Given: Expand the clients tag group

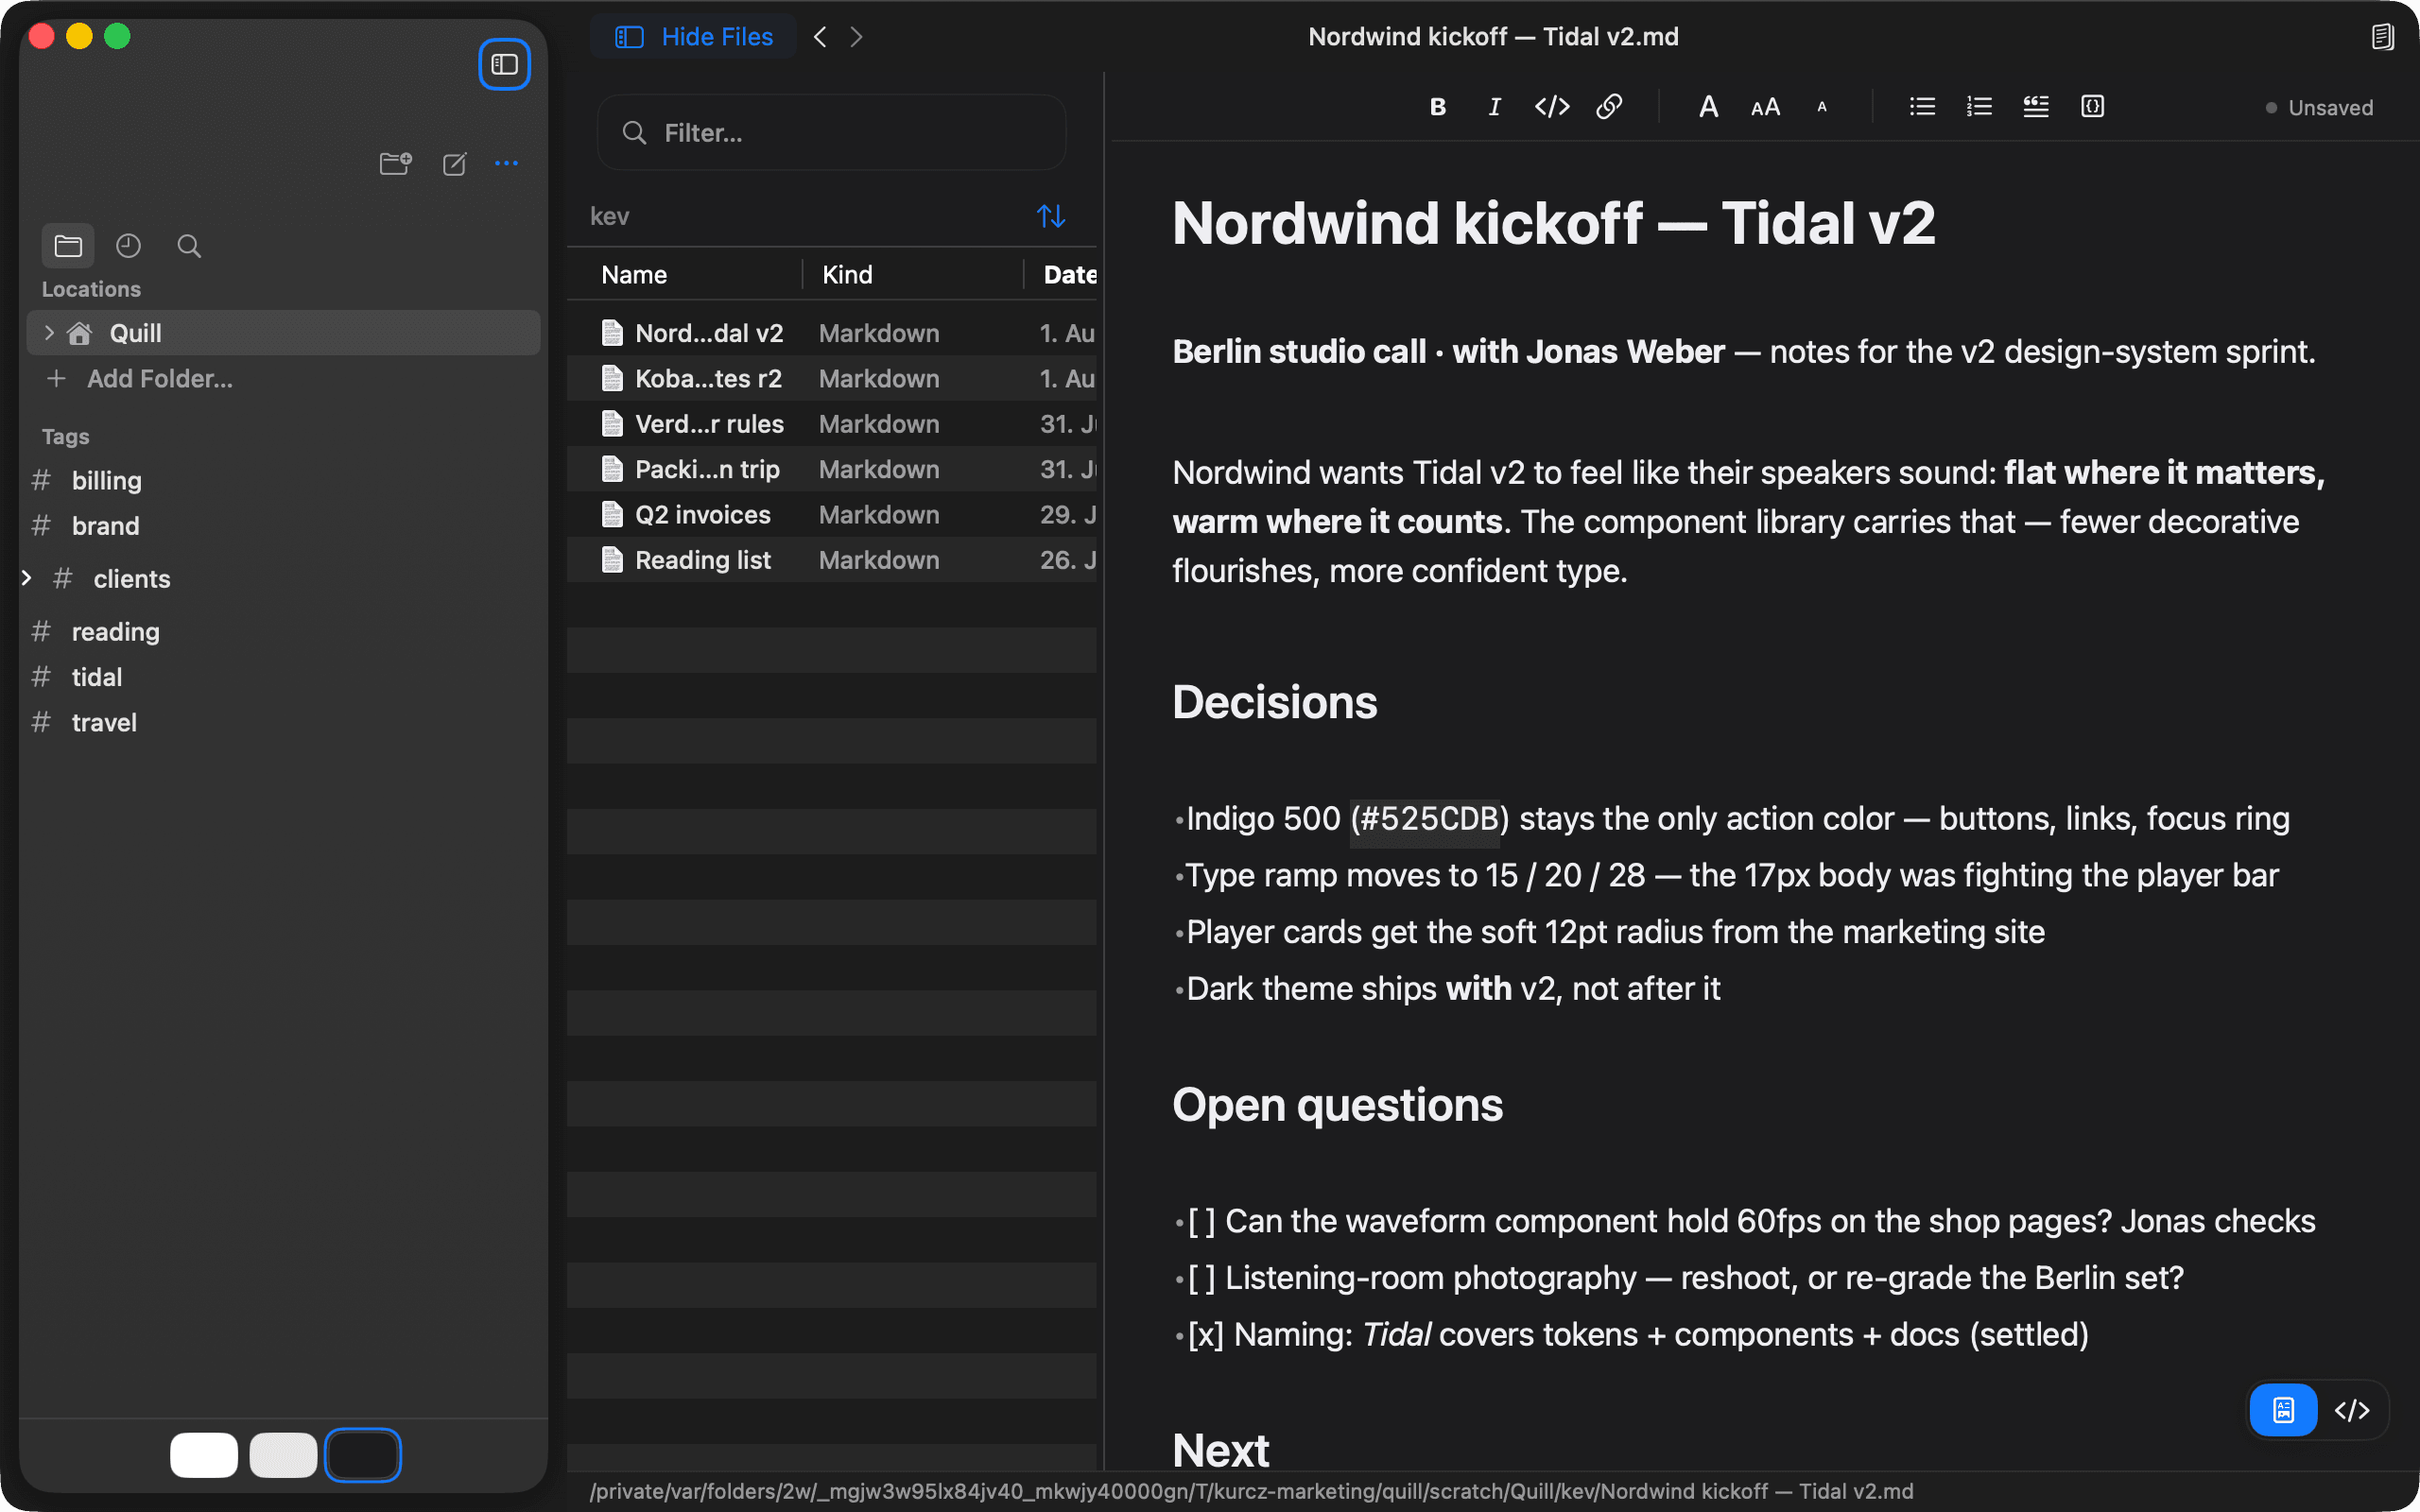Looking at the screenshot, I should pos(27,578).
